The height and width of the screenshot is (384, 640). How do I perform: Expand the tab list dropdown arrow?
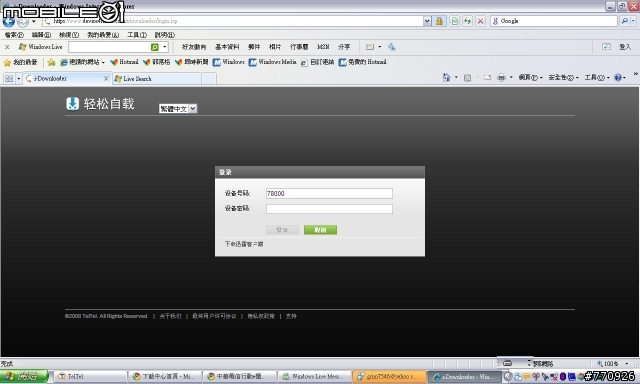tap(18, 78)
